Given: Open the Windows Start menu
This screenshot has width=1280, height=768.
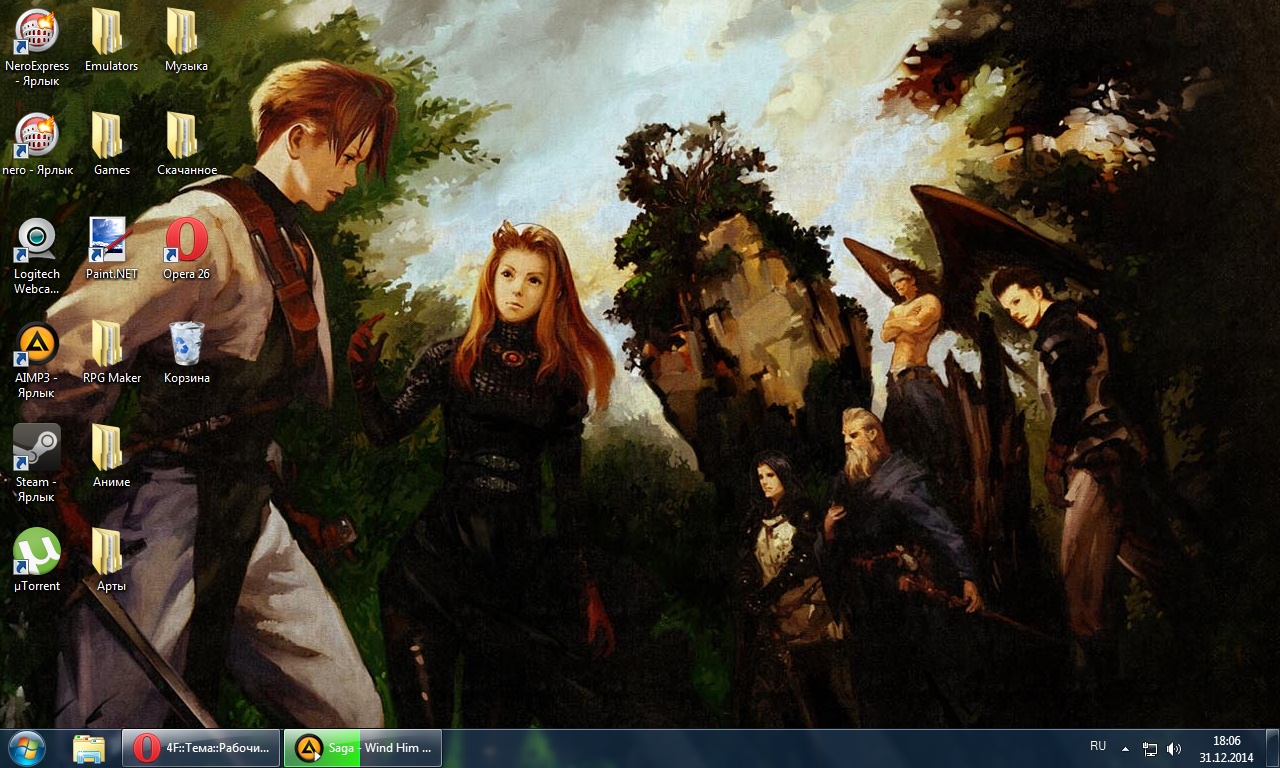Looking at the screenshot, I should (27, 748).
